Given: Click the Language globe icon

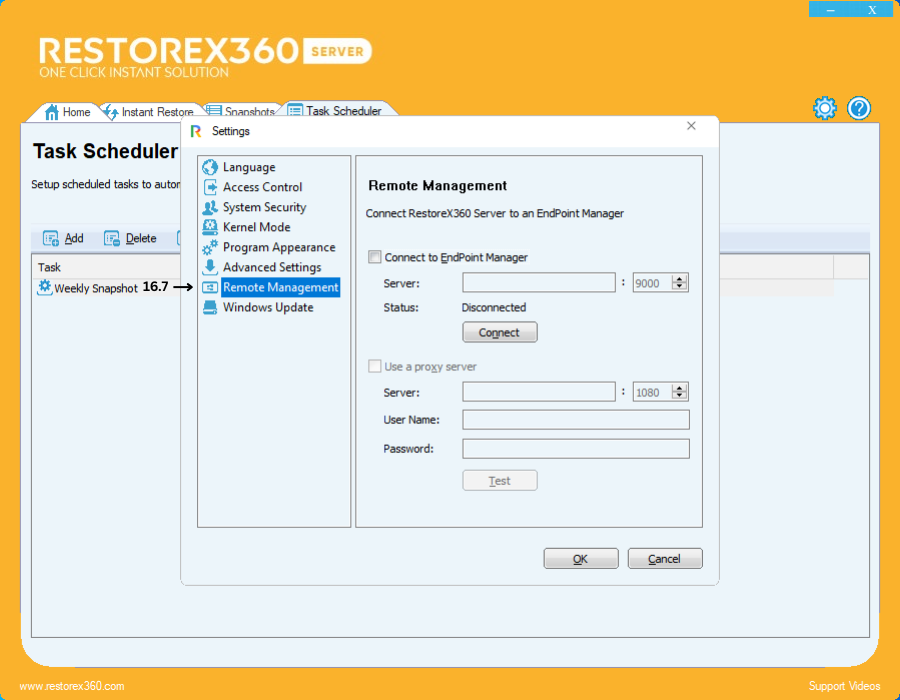Looking at the screenshot, I should coord(210,167).
